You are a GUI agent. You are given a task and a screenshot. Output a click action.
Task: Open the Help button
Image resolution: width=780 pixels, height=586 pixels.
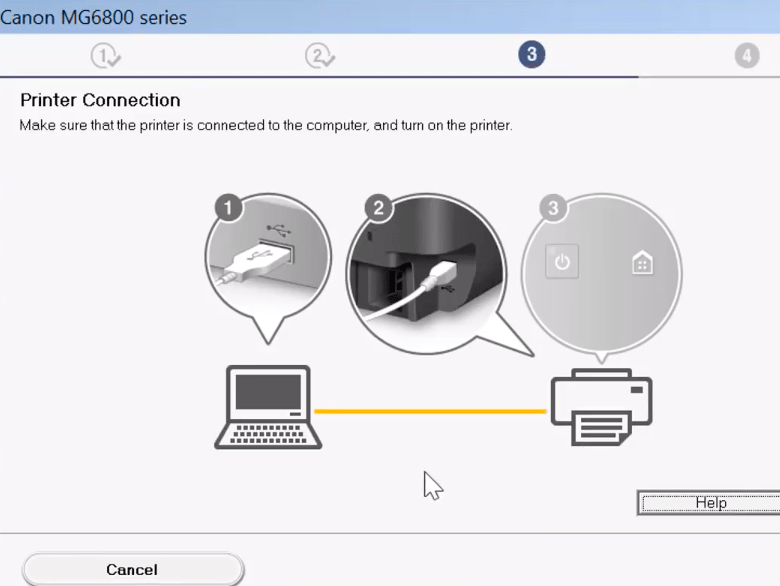tap(710, 503)
